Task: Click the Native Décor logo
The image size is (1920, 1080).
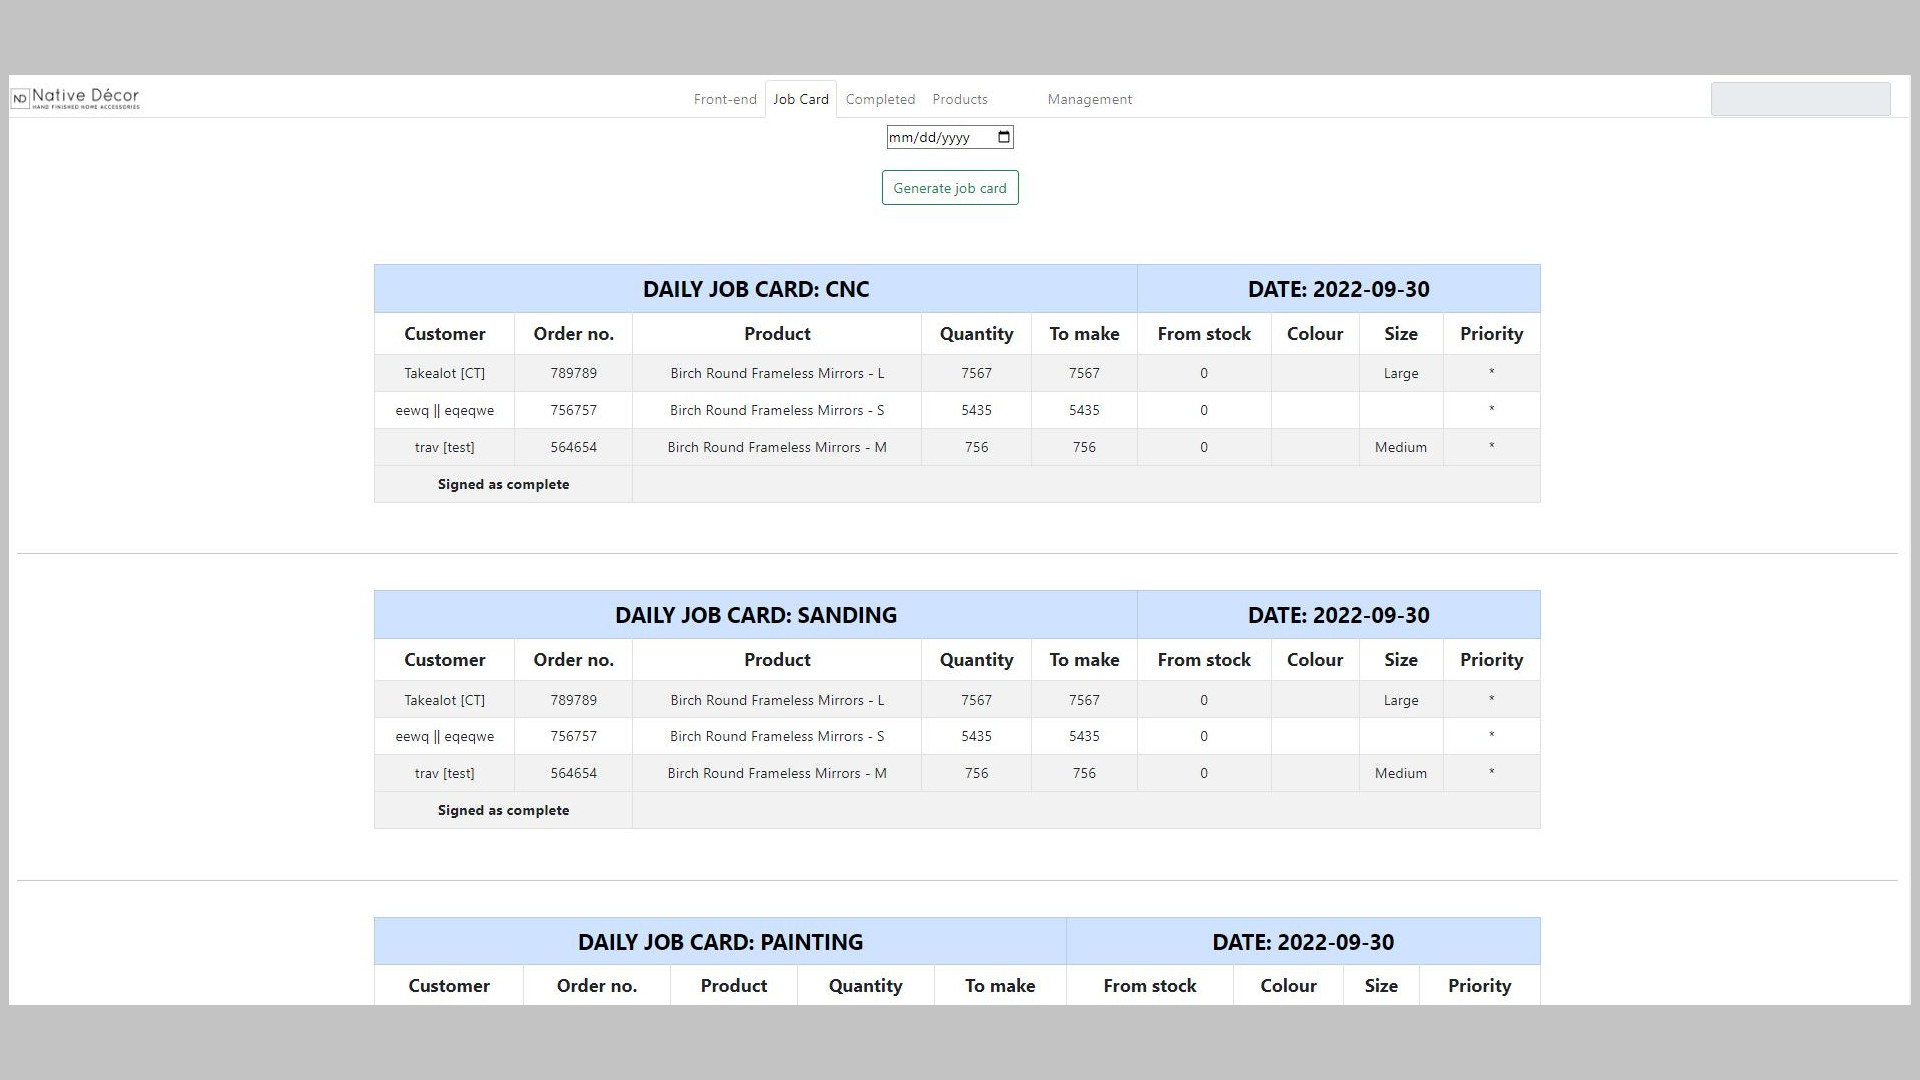Action: click(x=76, y=98)
